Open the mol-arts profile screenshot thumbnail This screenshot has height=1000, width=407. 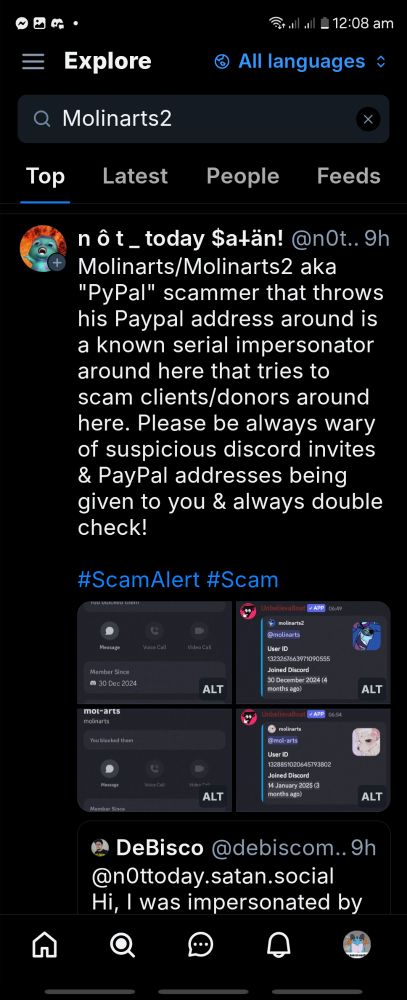(x=154, y=760)
